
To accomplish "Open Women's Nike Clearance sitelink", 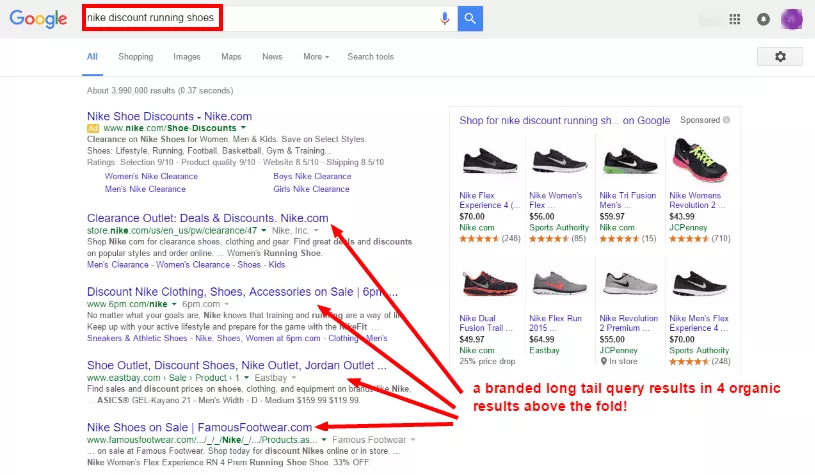I will point(151,176).
